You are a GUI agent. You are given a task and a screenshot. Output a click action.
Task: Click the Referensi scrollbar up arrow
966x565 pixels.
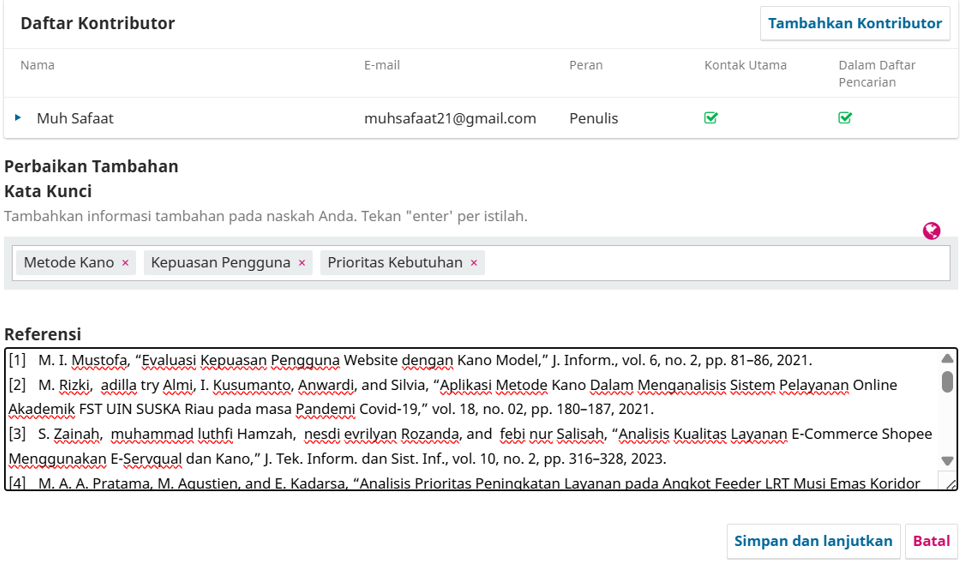pyautogui.click(x=948, y=358)
